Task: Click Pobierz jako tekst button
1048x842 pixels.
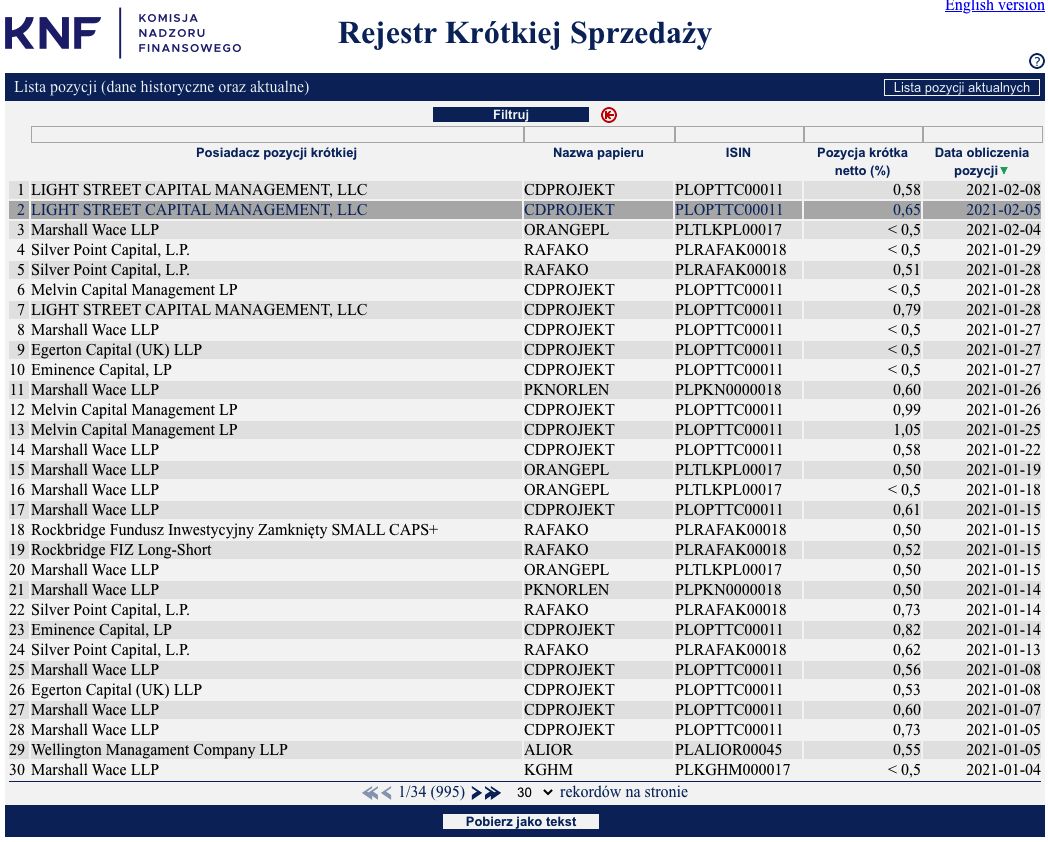Action: [521, 821]
